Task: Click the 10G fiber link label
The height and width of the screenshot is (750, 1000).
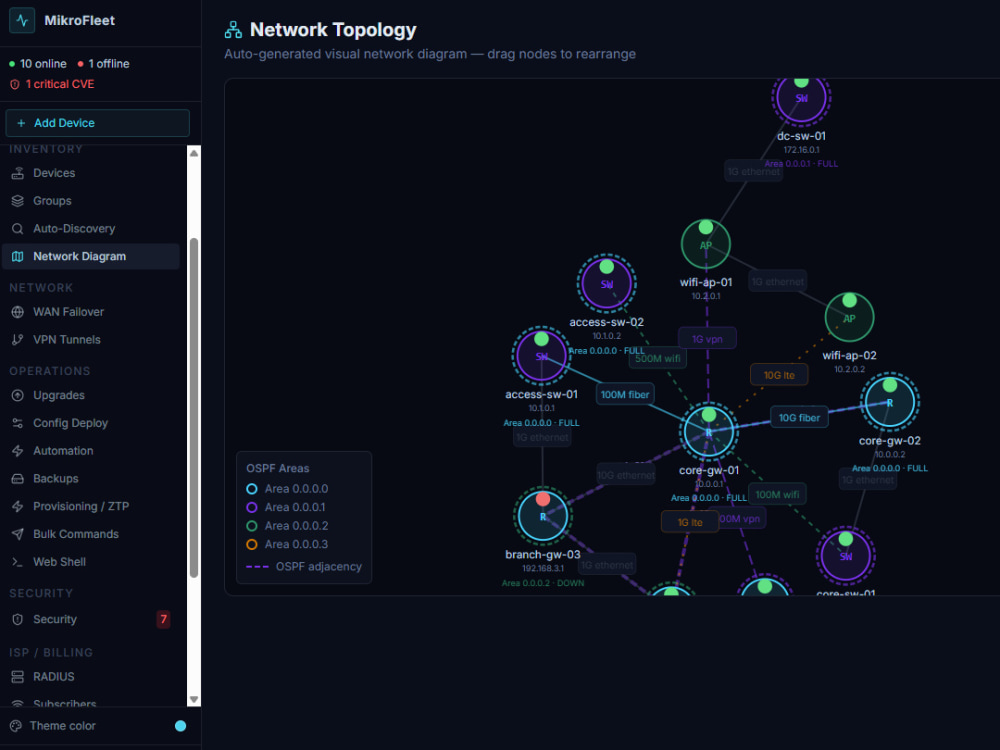Action: coord(799,418)
